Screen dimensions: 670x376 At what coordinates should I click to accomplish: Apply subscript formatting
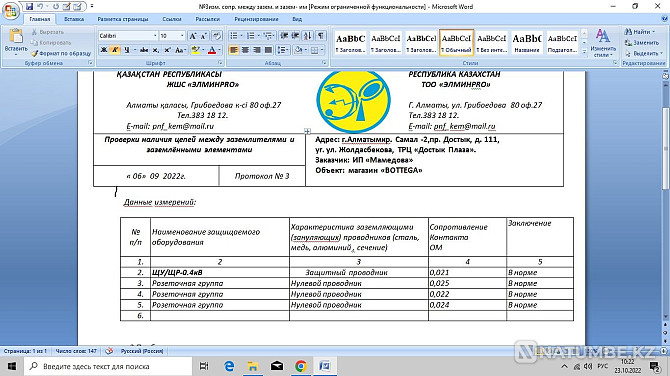point(156,50)
